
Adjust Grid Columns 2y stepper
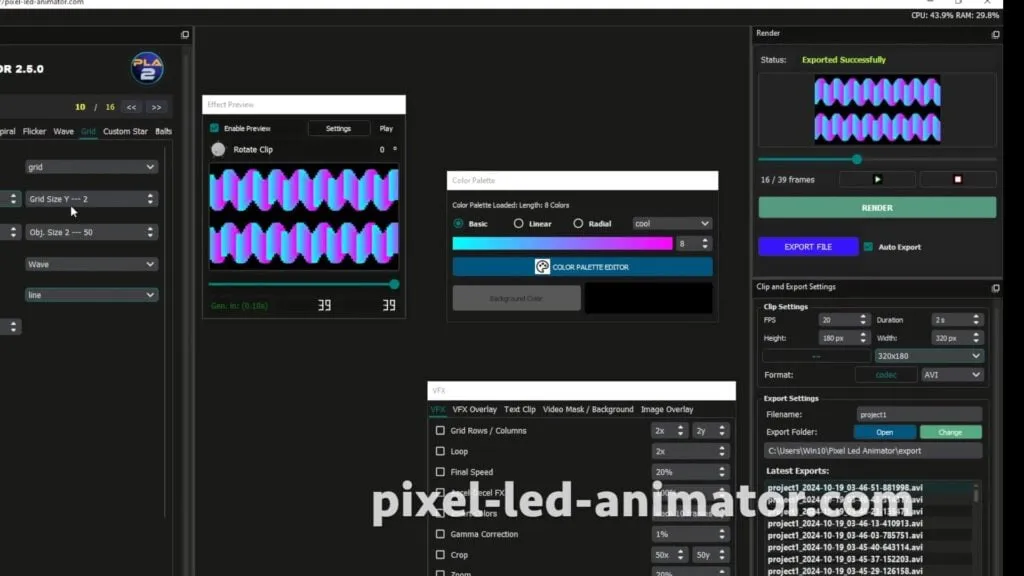tap(722, 430)
